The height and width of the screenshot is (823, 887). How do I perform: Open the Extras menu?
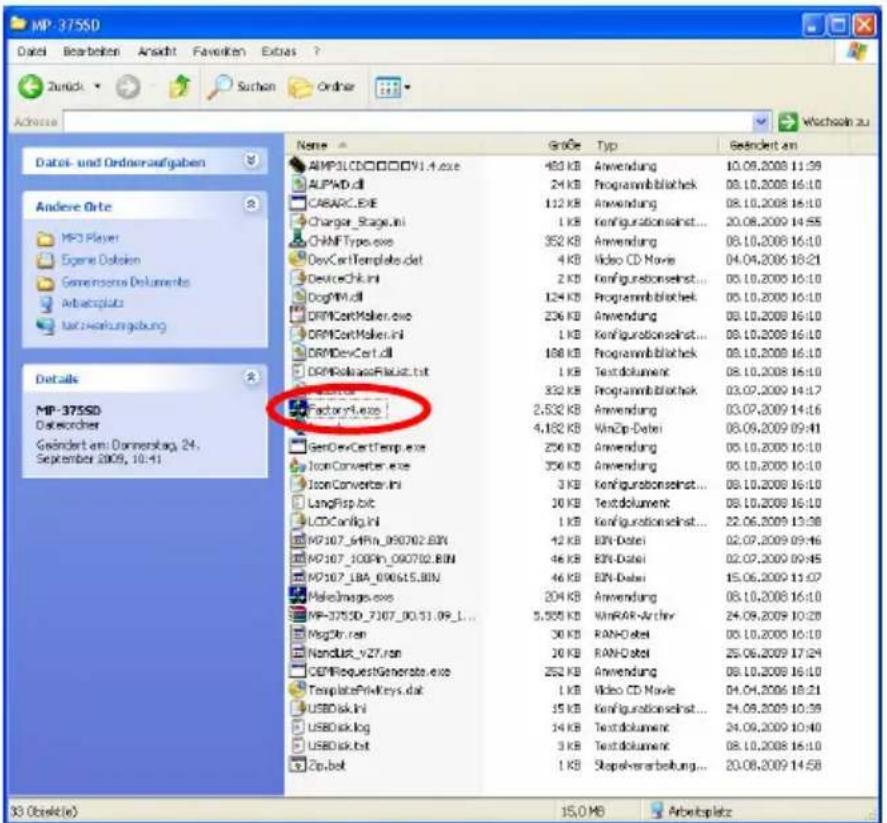coord(278,51)
